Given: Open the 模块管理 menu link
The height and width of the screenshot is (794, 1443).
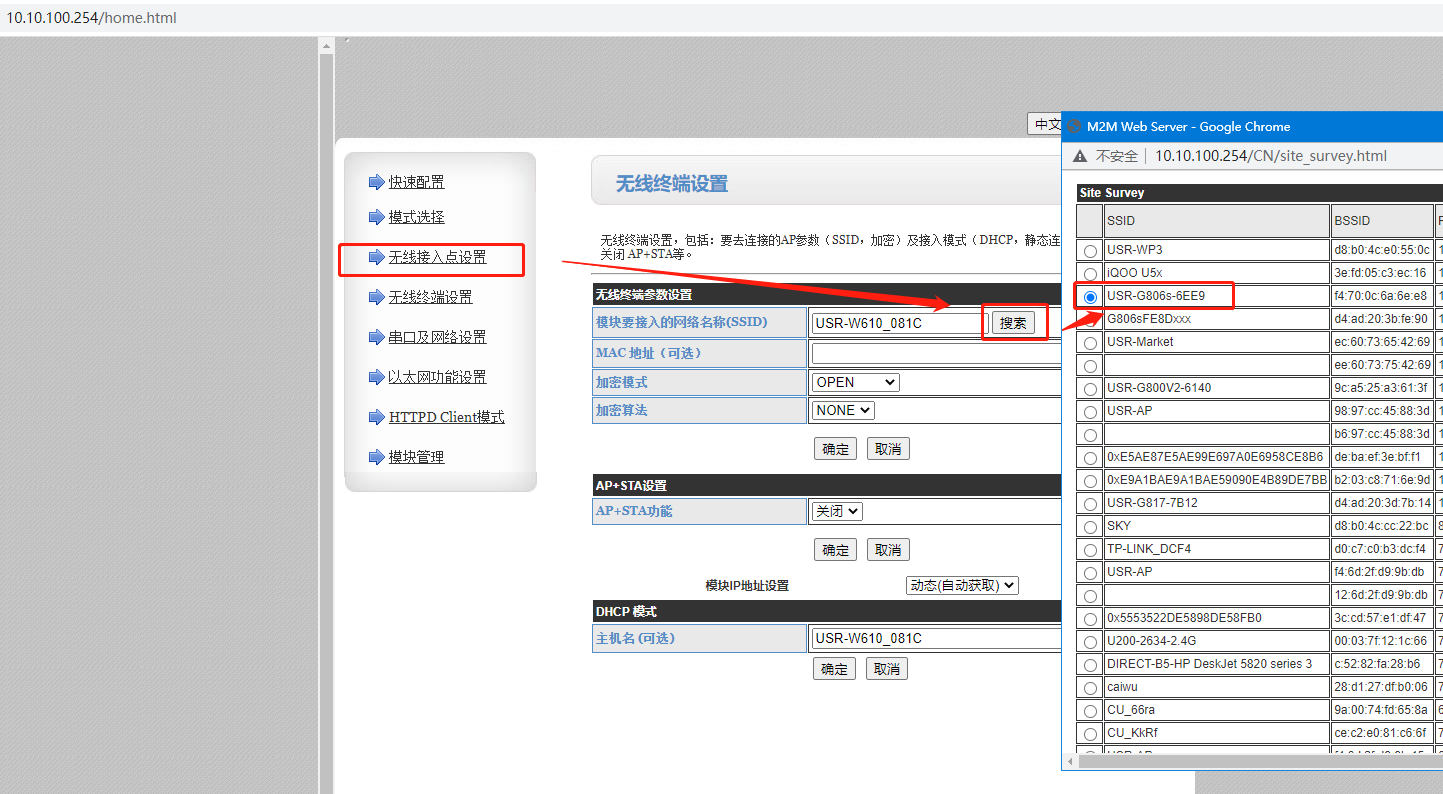Looking at the screenshot, I should click(416, 457).
